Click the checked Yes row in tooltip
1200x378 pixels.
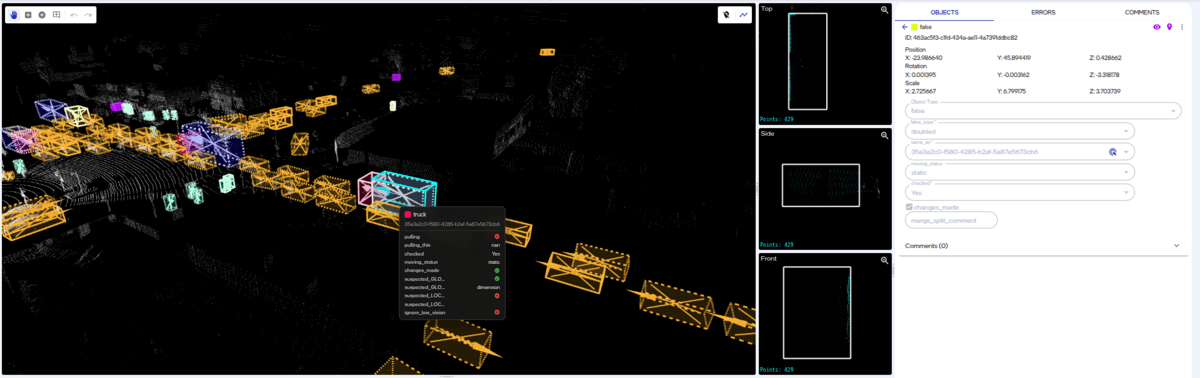click(x=452, y=253)
